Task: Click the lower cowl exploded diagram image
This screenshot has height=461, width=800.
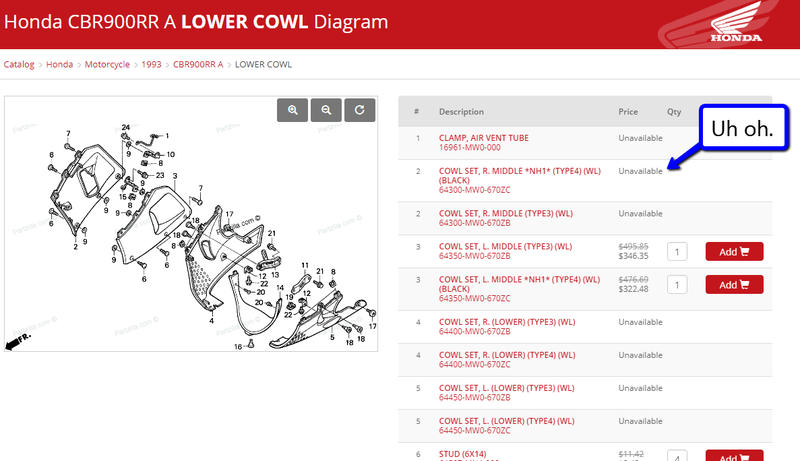Action: [191, 223]
